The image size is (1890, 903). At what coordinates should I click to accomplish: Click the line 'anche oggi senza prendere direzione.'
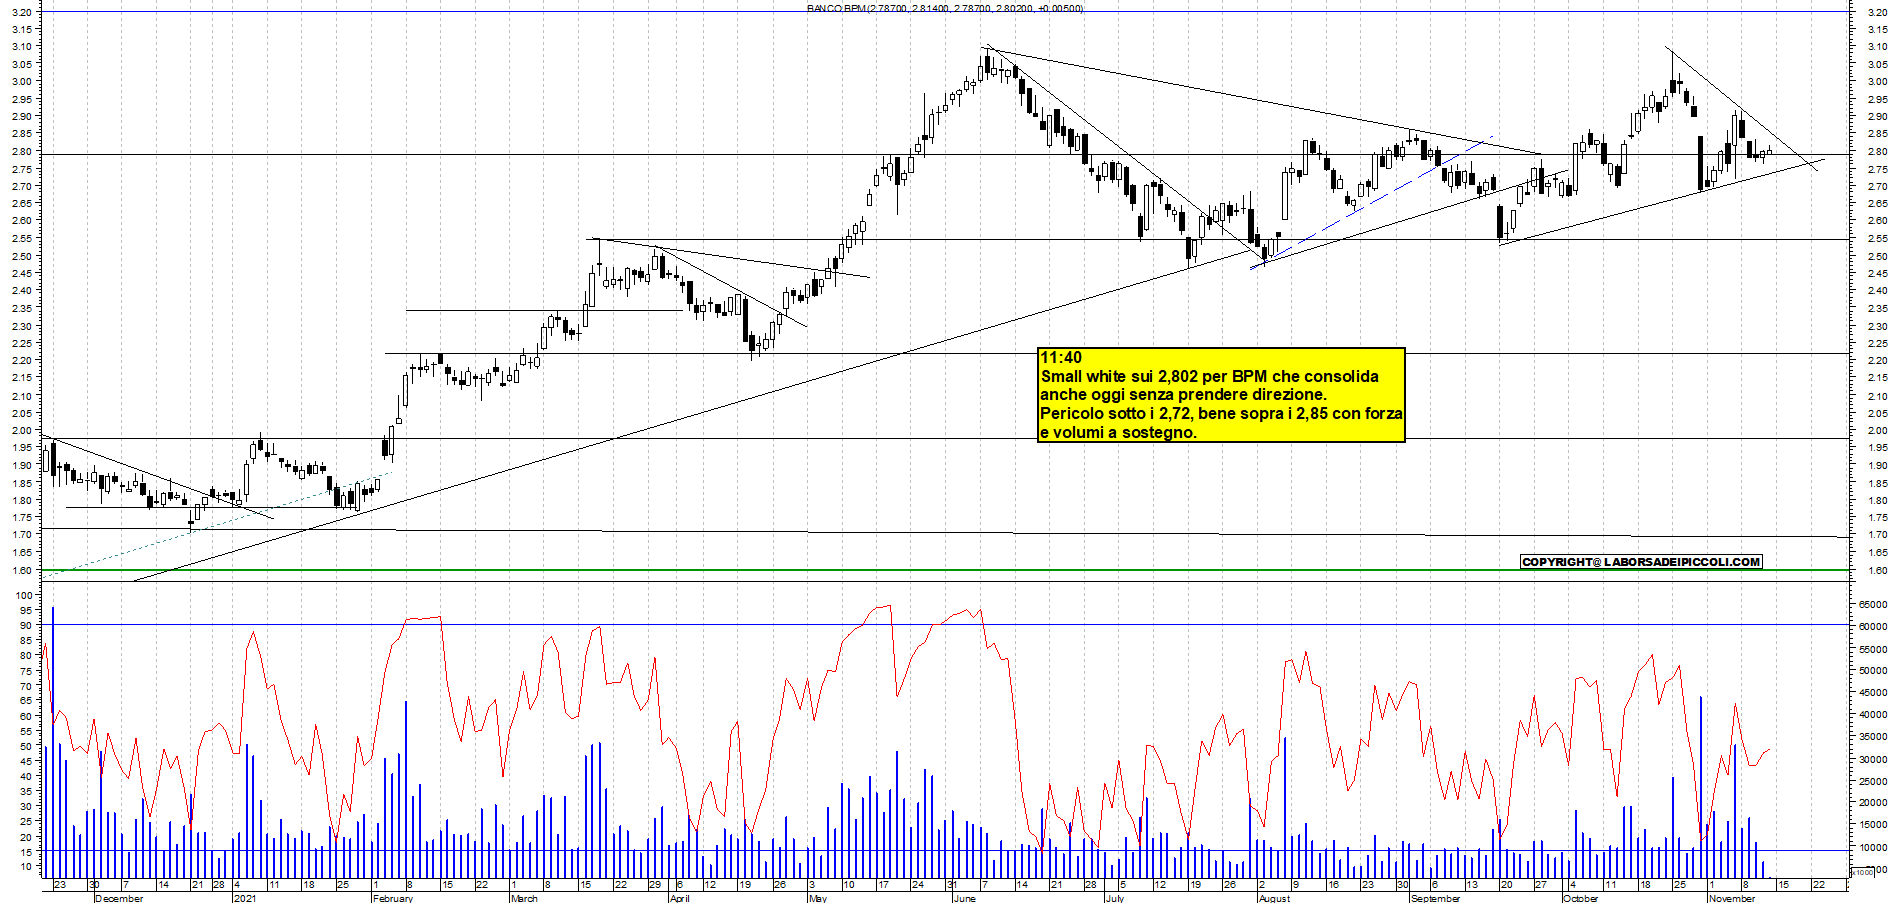1183,395
